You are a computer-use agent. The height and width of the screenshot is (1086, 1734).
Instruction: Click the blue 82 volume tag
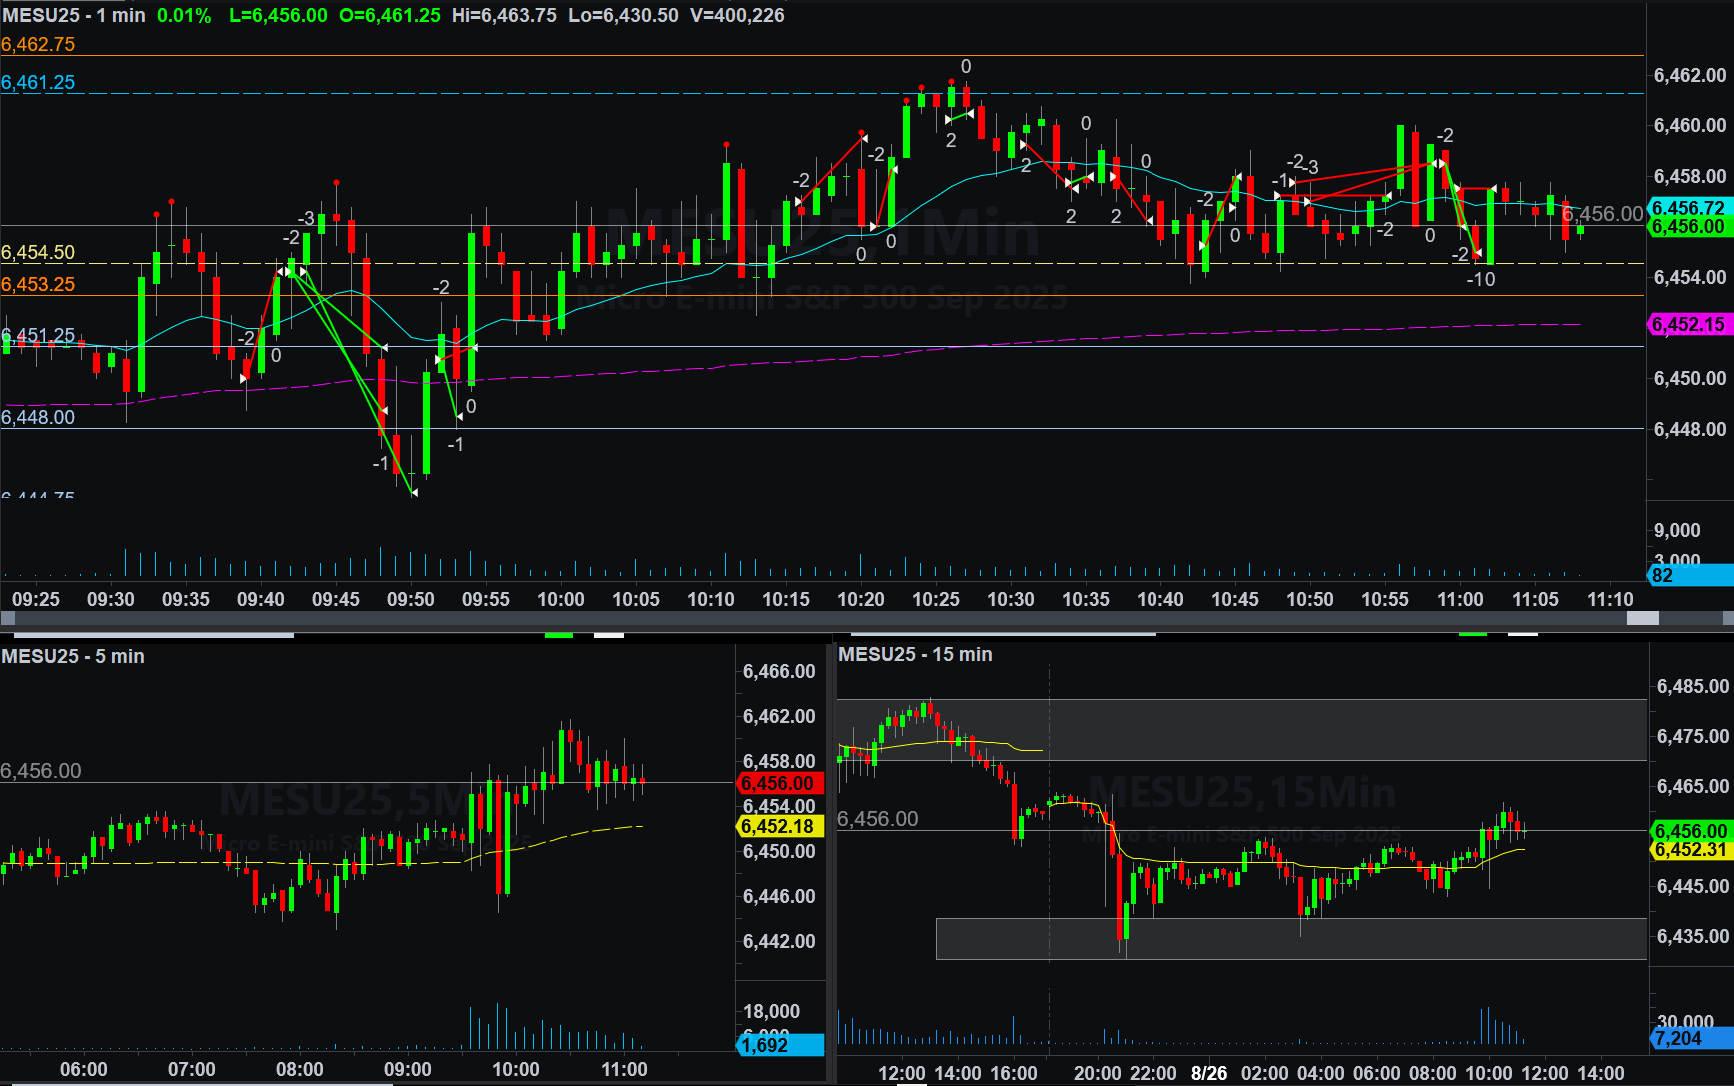[1688, 575]
